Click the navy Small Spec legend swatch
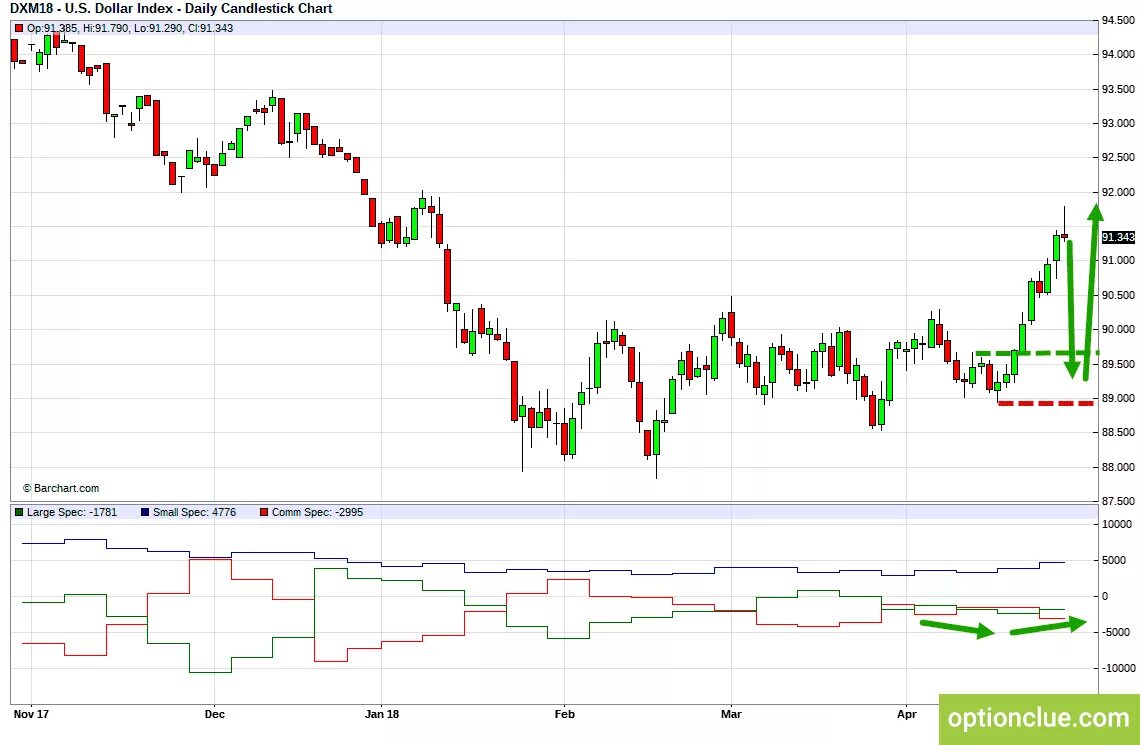Screen dimensions: 1140x745 [145, 512]
